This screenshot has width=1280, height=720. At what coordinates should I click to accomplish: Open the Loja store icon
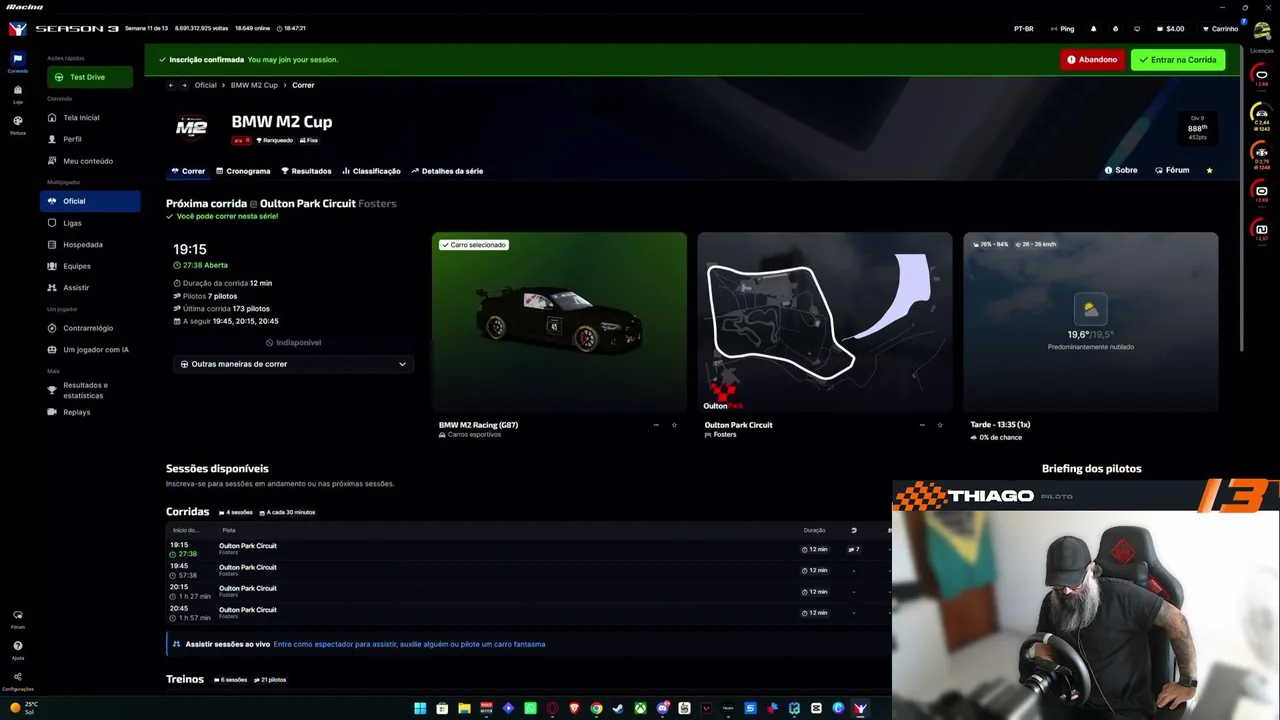tap(17, 90)
